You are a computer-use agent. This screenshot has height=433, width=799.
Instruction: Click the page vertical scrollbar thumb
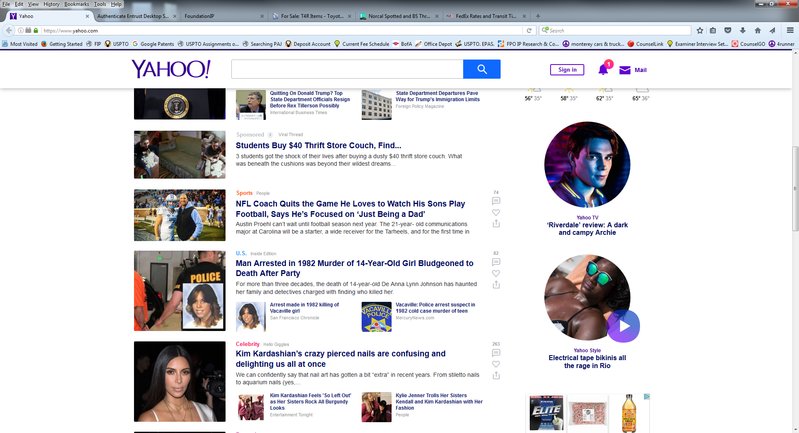pyautogui.click(x=794, y=188)
